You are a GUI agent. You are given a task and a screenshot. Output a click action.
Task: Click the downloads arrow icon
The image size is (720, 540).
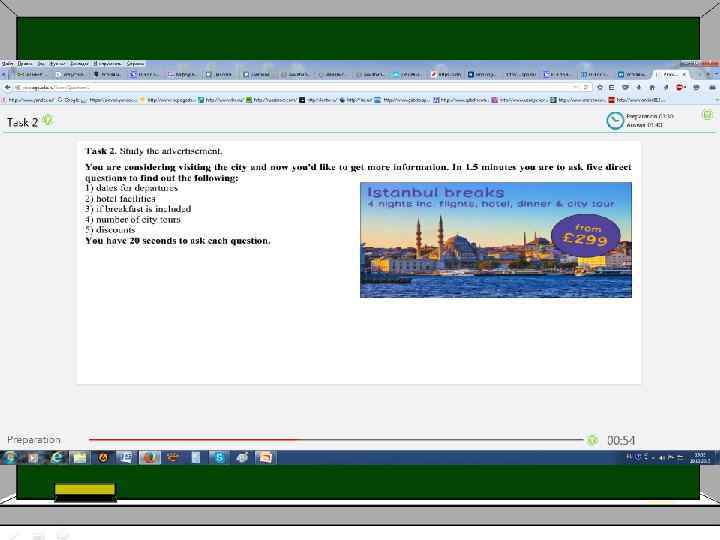pos(638,87)
